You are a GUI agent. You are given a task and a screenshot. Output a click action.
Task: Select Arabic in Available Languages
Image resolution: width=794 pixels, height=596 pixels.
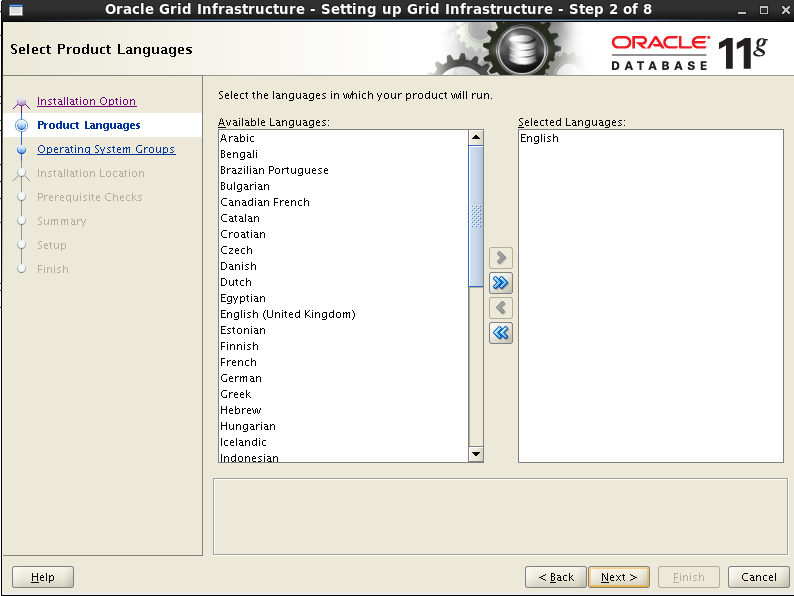[344, 138]
